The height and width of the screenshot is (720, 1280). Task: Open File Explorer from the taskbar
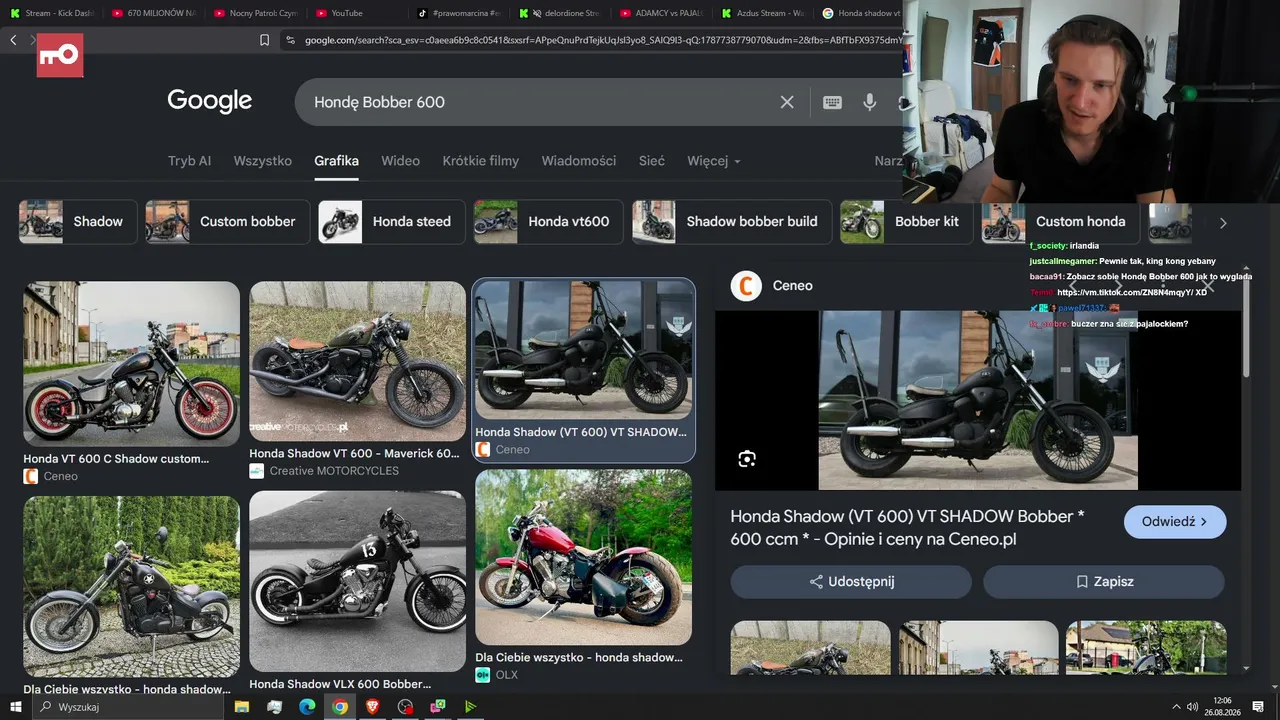click(x=241, y=707)
